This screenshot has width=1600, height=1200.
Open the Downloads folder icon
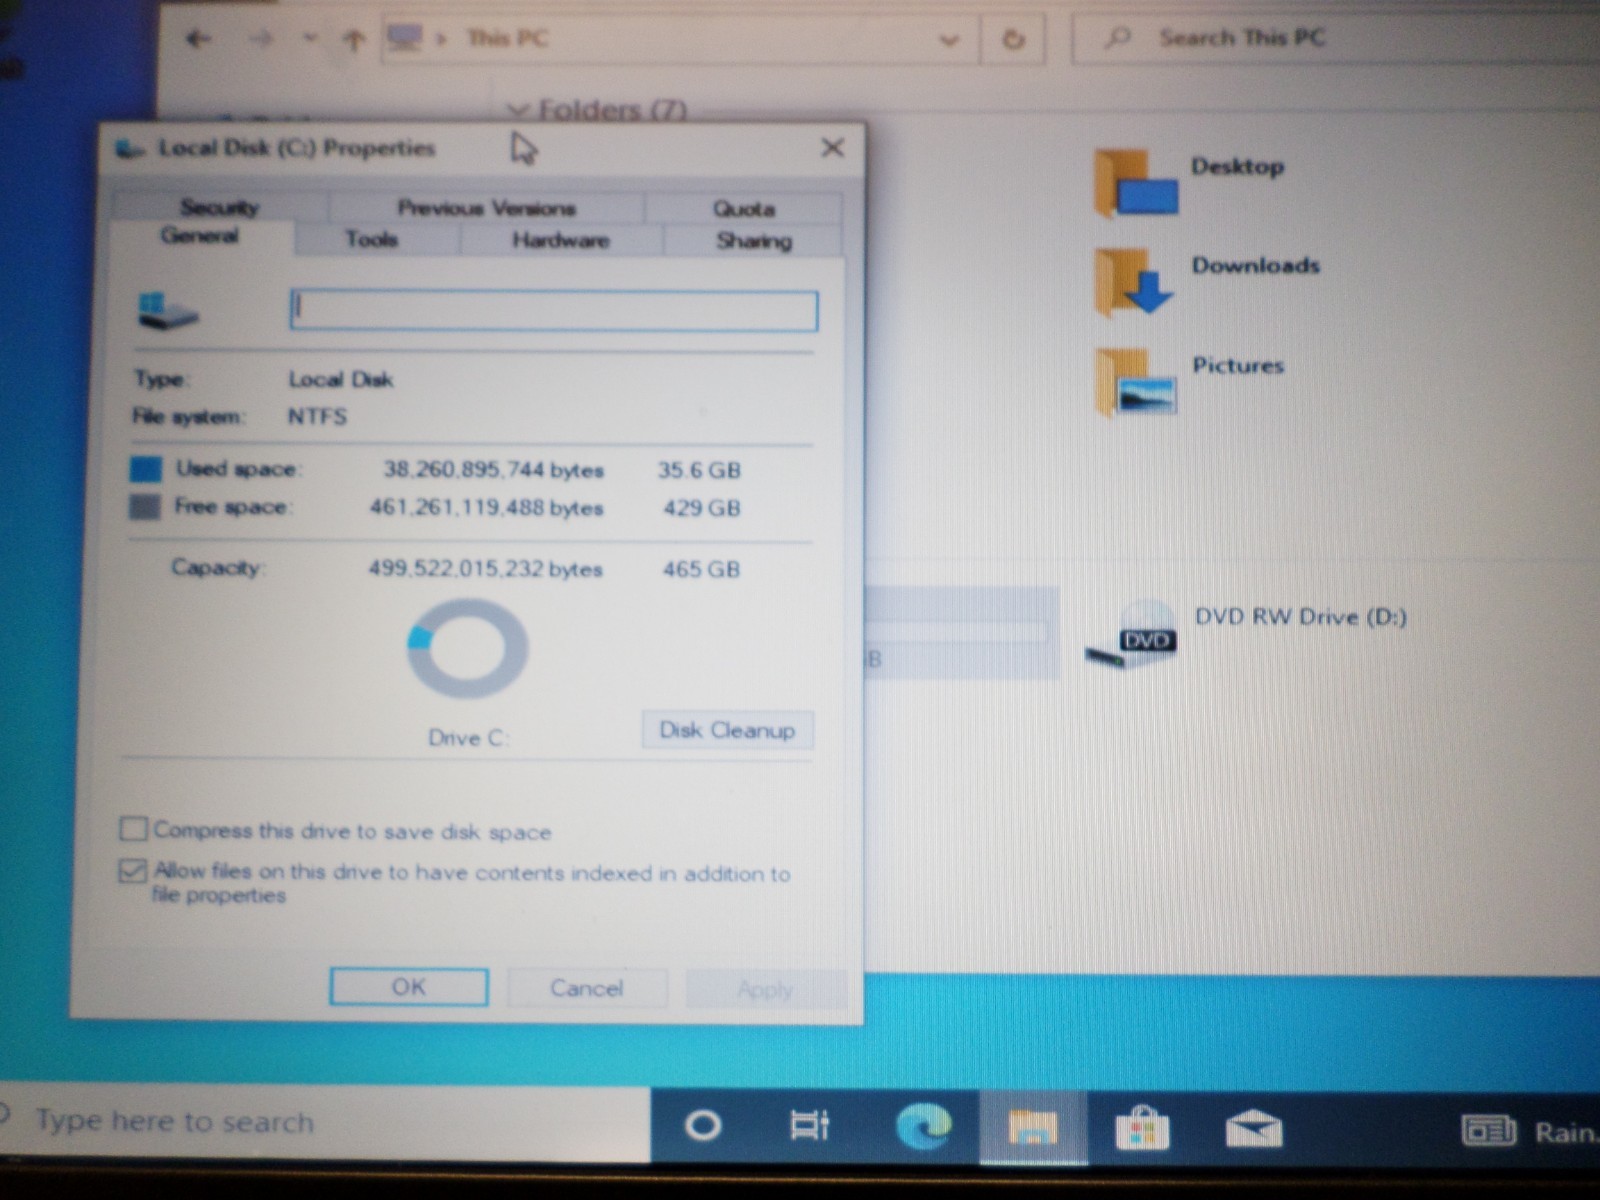[x=1133, y=282]
